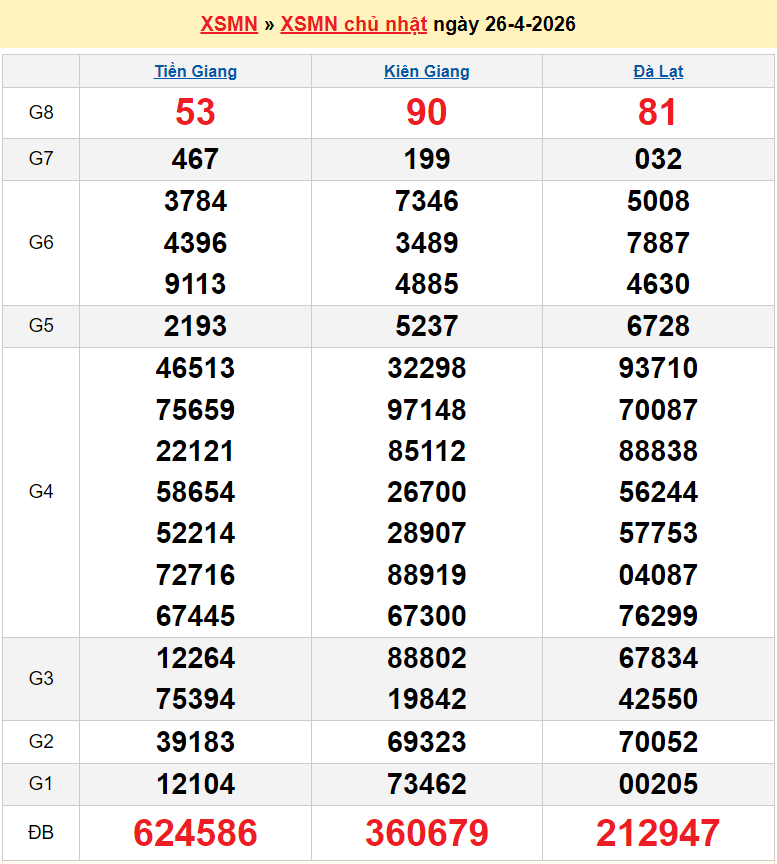Screen dimensions: 777x864
Task: Click the G4 row label
Action: [41, 492]
